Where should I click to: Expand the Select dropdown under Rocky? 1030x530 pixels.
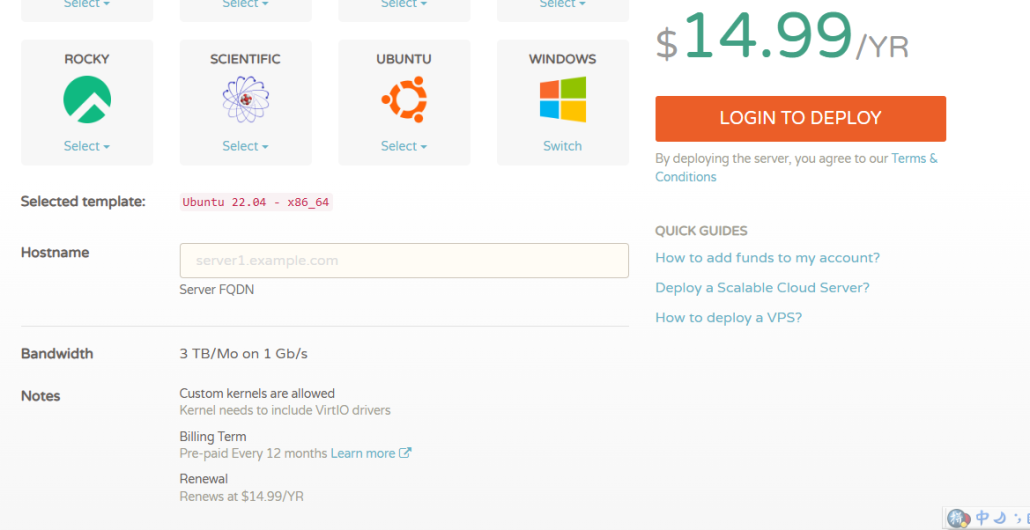tap(87, 146)
